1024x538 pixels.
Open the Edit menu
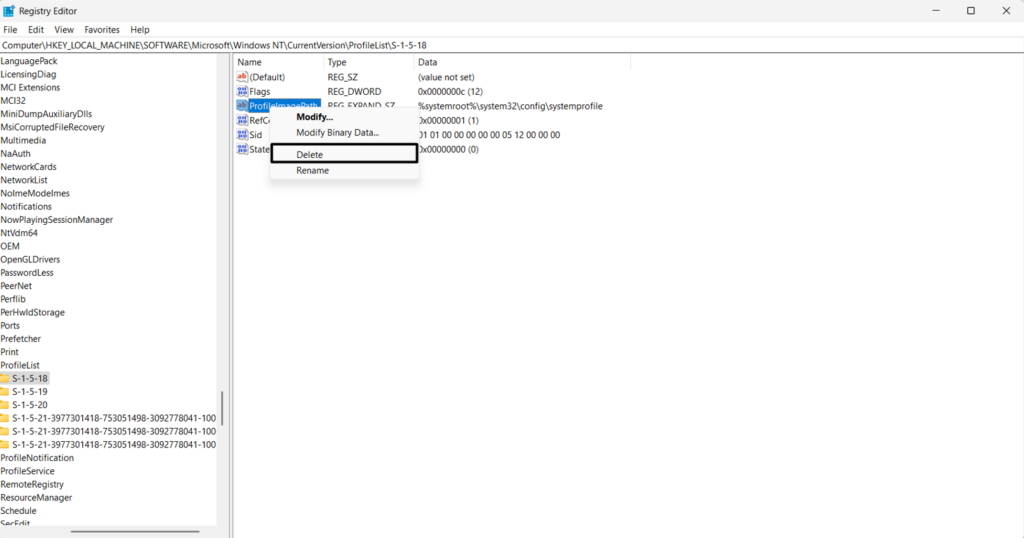tap(36, 29)
